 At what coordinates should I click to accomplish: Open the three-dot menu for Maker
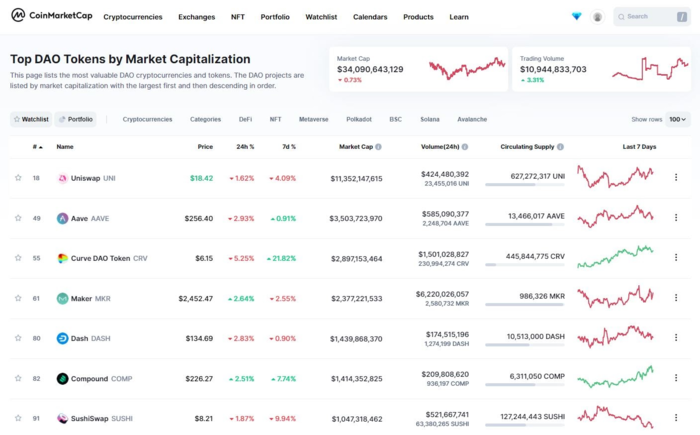tap(676, 297)
